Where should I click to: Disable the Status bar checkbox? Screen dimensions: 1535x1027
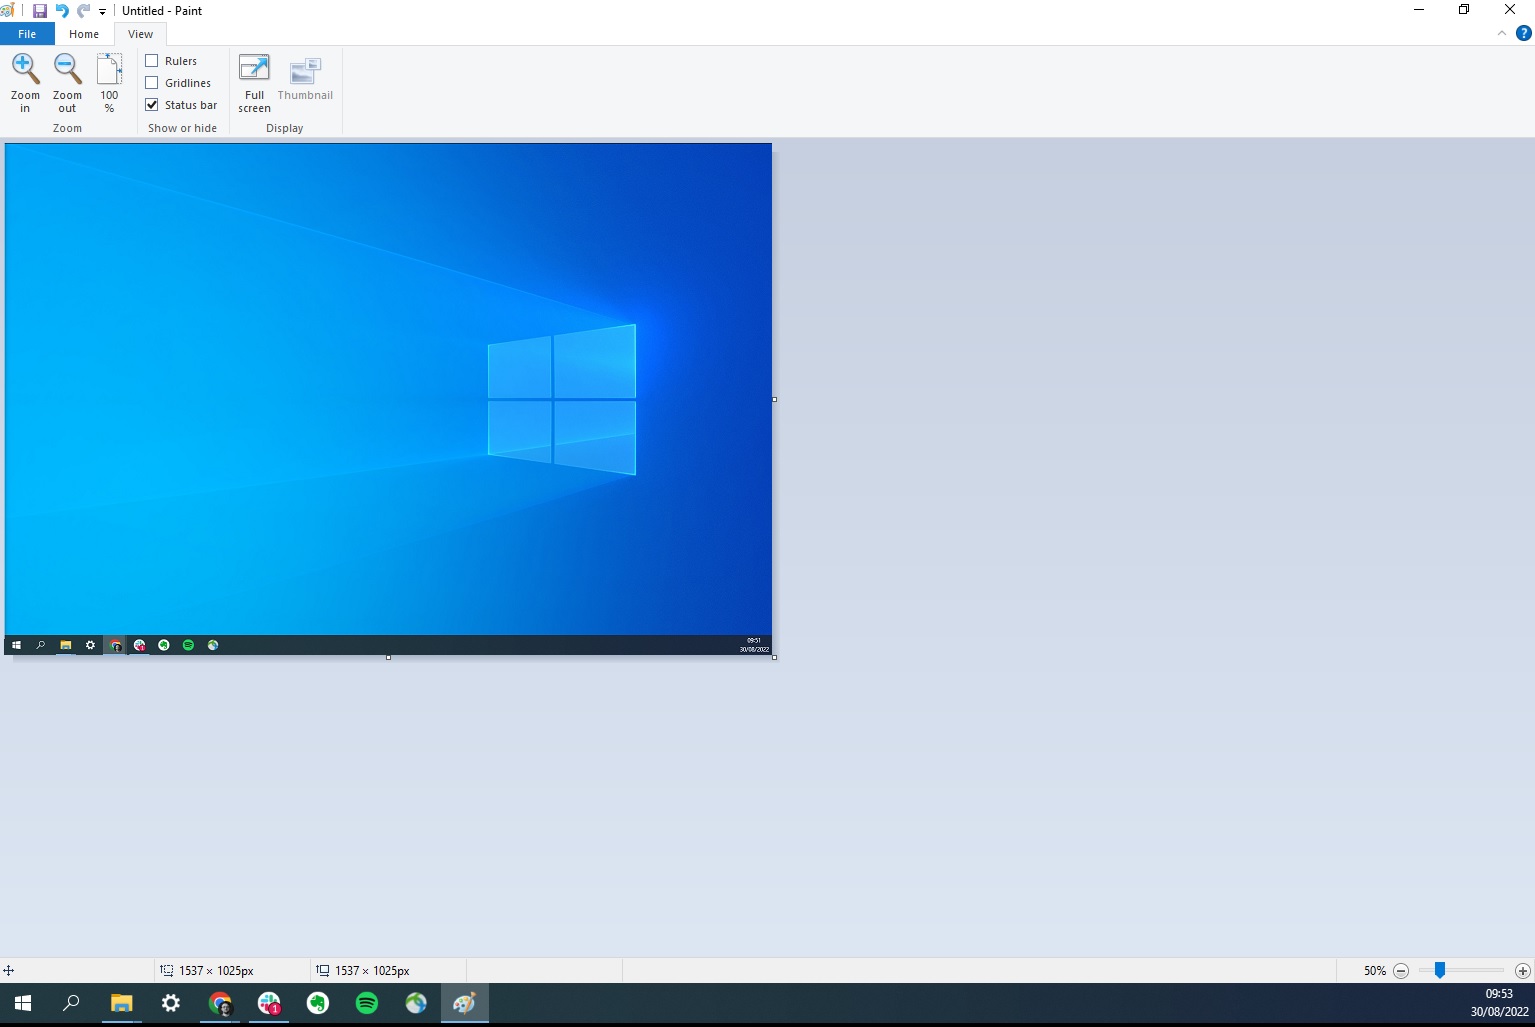(151, 104)
